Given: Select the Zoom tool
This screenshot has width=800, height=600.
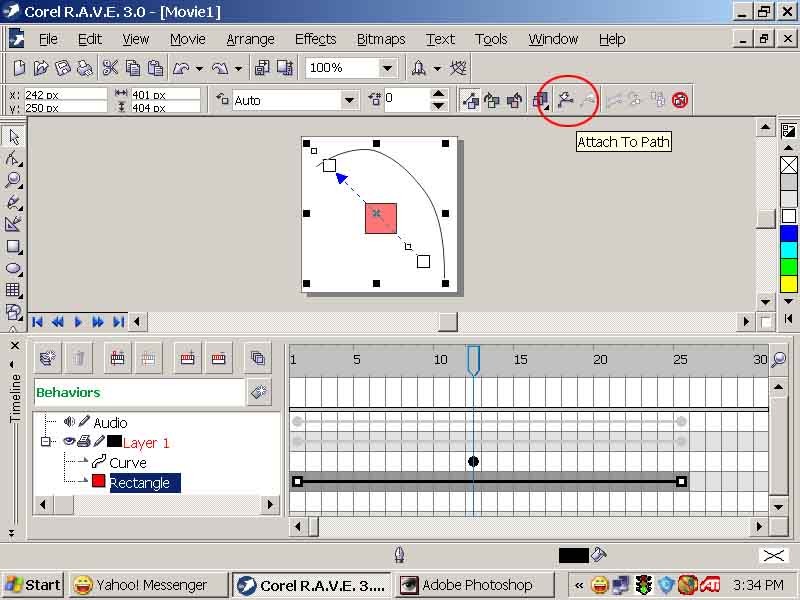Looking at the screenshot, I should 13,180.
